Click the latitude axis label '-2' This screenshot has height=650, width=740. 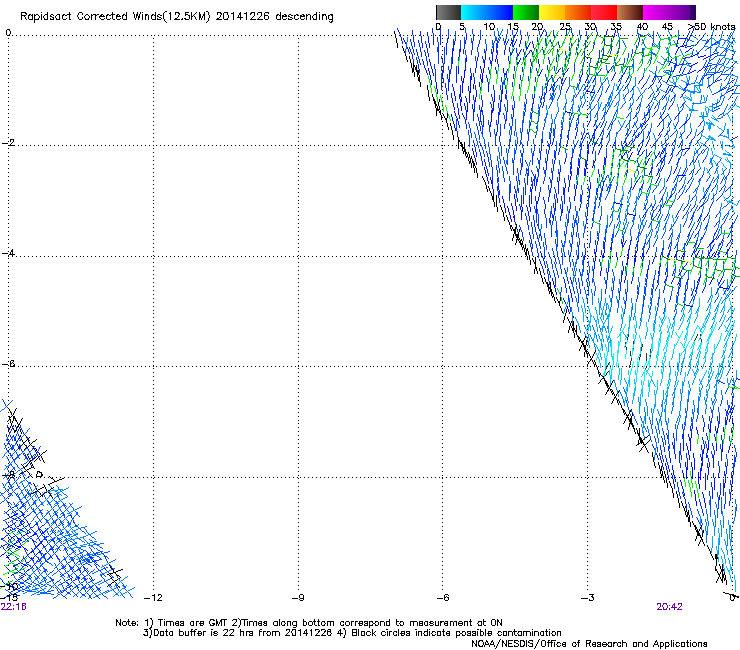pyautogui.click(x=8, y=143)
